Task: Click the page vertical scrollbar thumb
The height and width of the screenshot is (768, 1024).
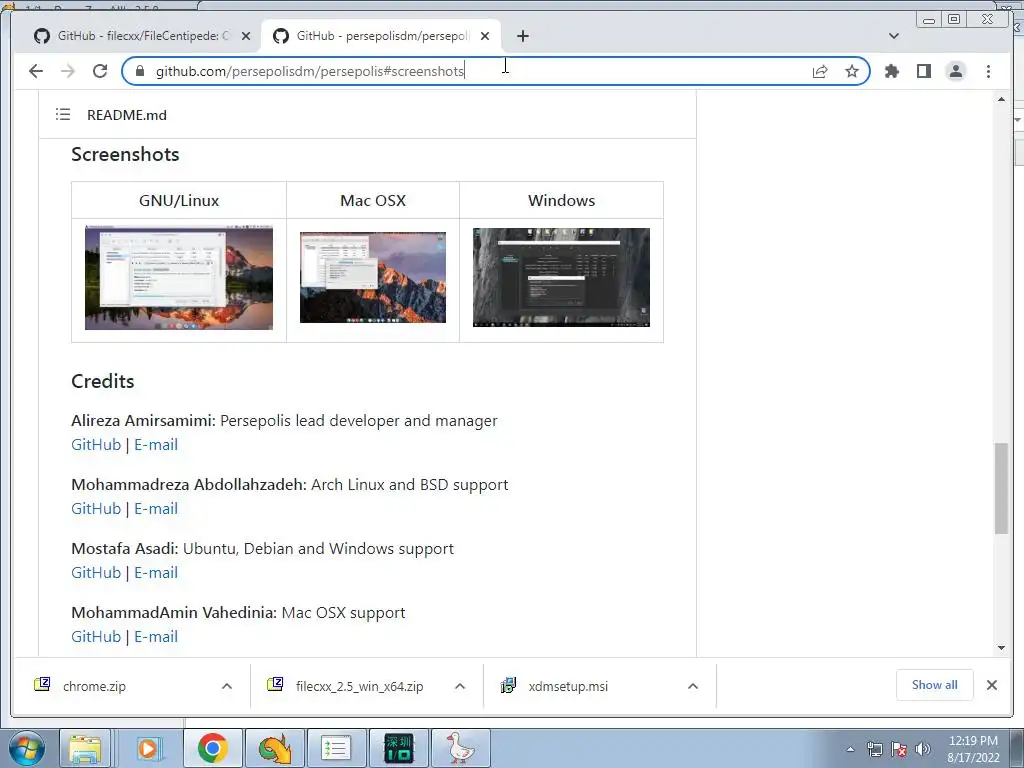Action: tap(1001, 488)
